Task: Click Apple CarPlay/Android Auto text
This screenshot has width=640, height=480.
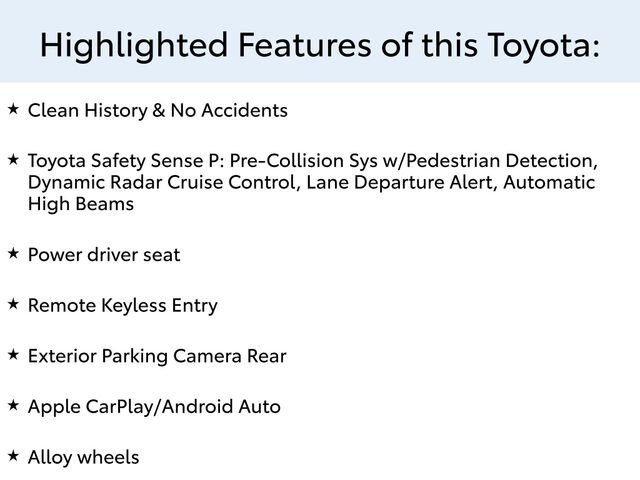Action: pyautogui.click(x=154, y=407)
